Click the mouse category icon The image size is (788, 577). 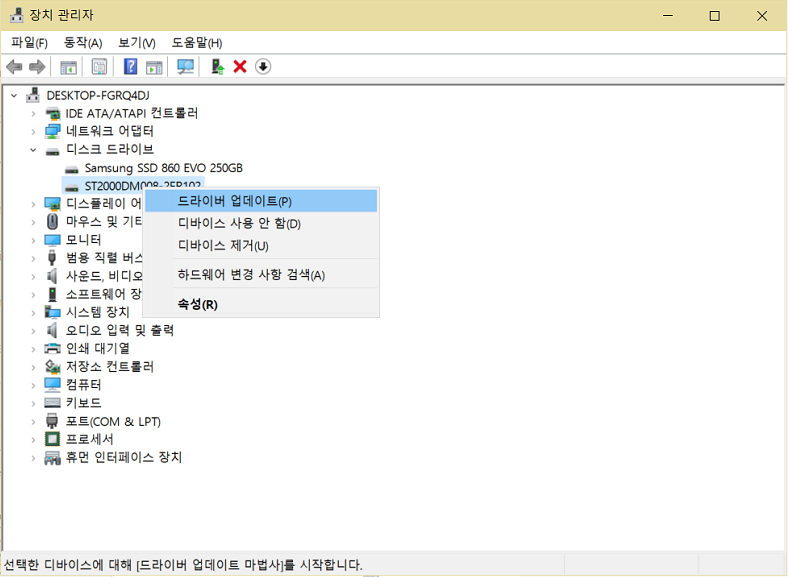click(52, 221)
